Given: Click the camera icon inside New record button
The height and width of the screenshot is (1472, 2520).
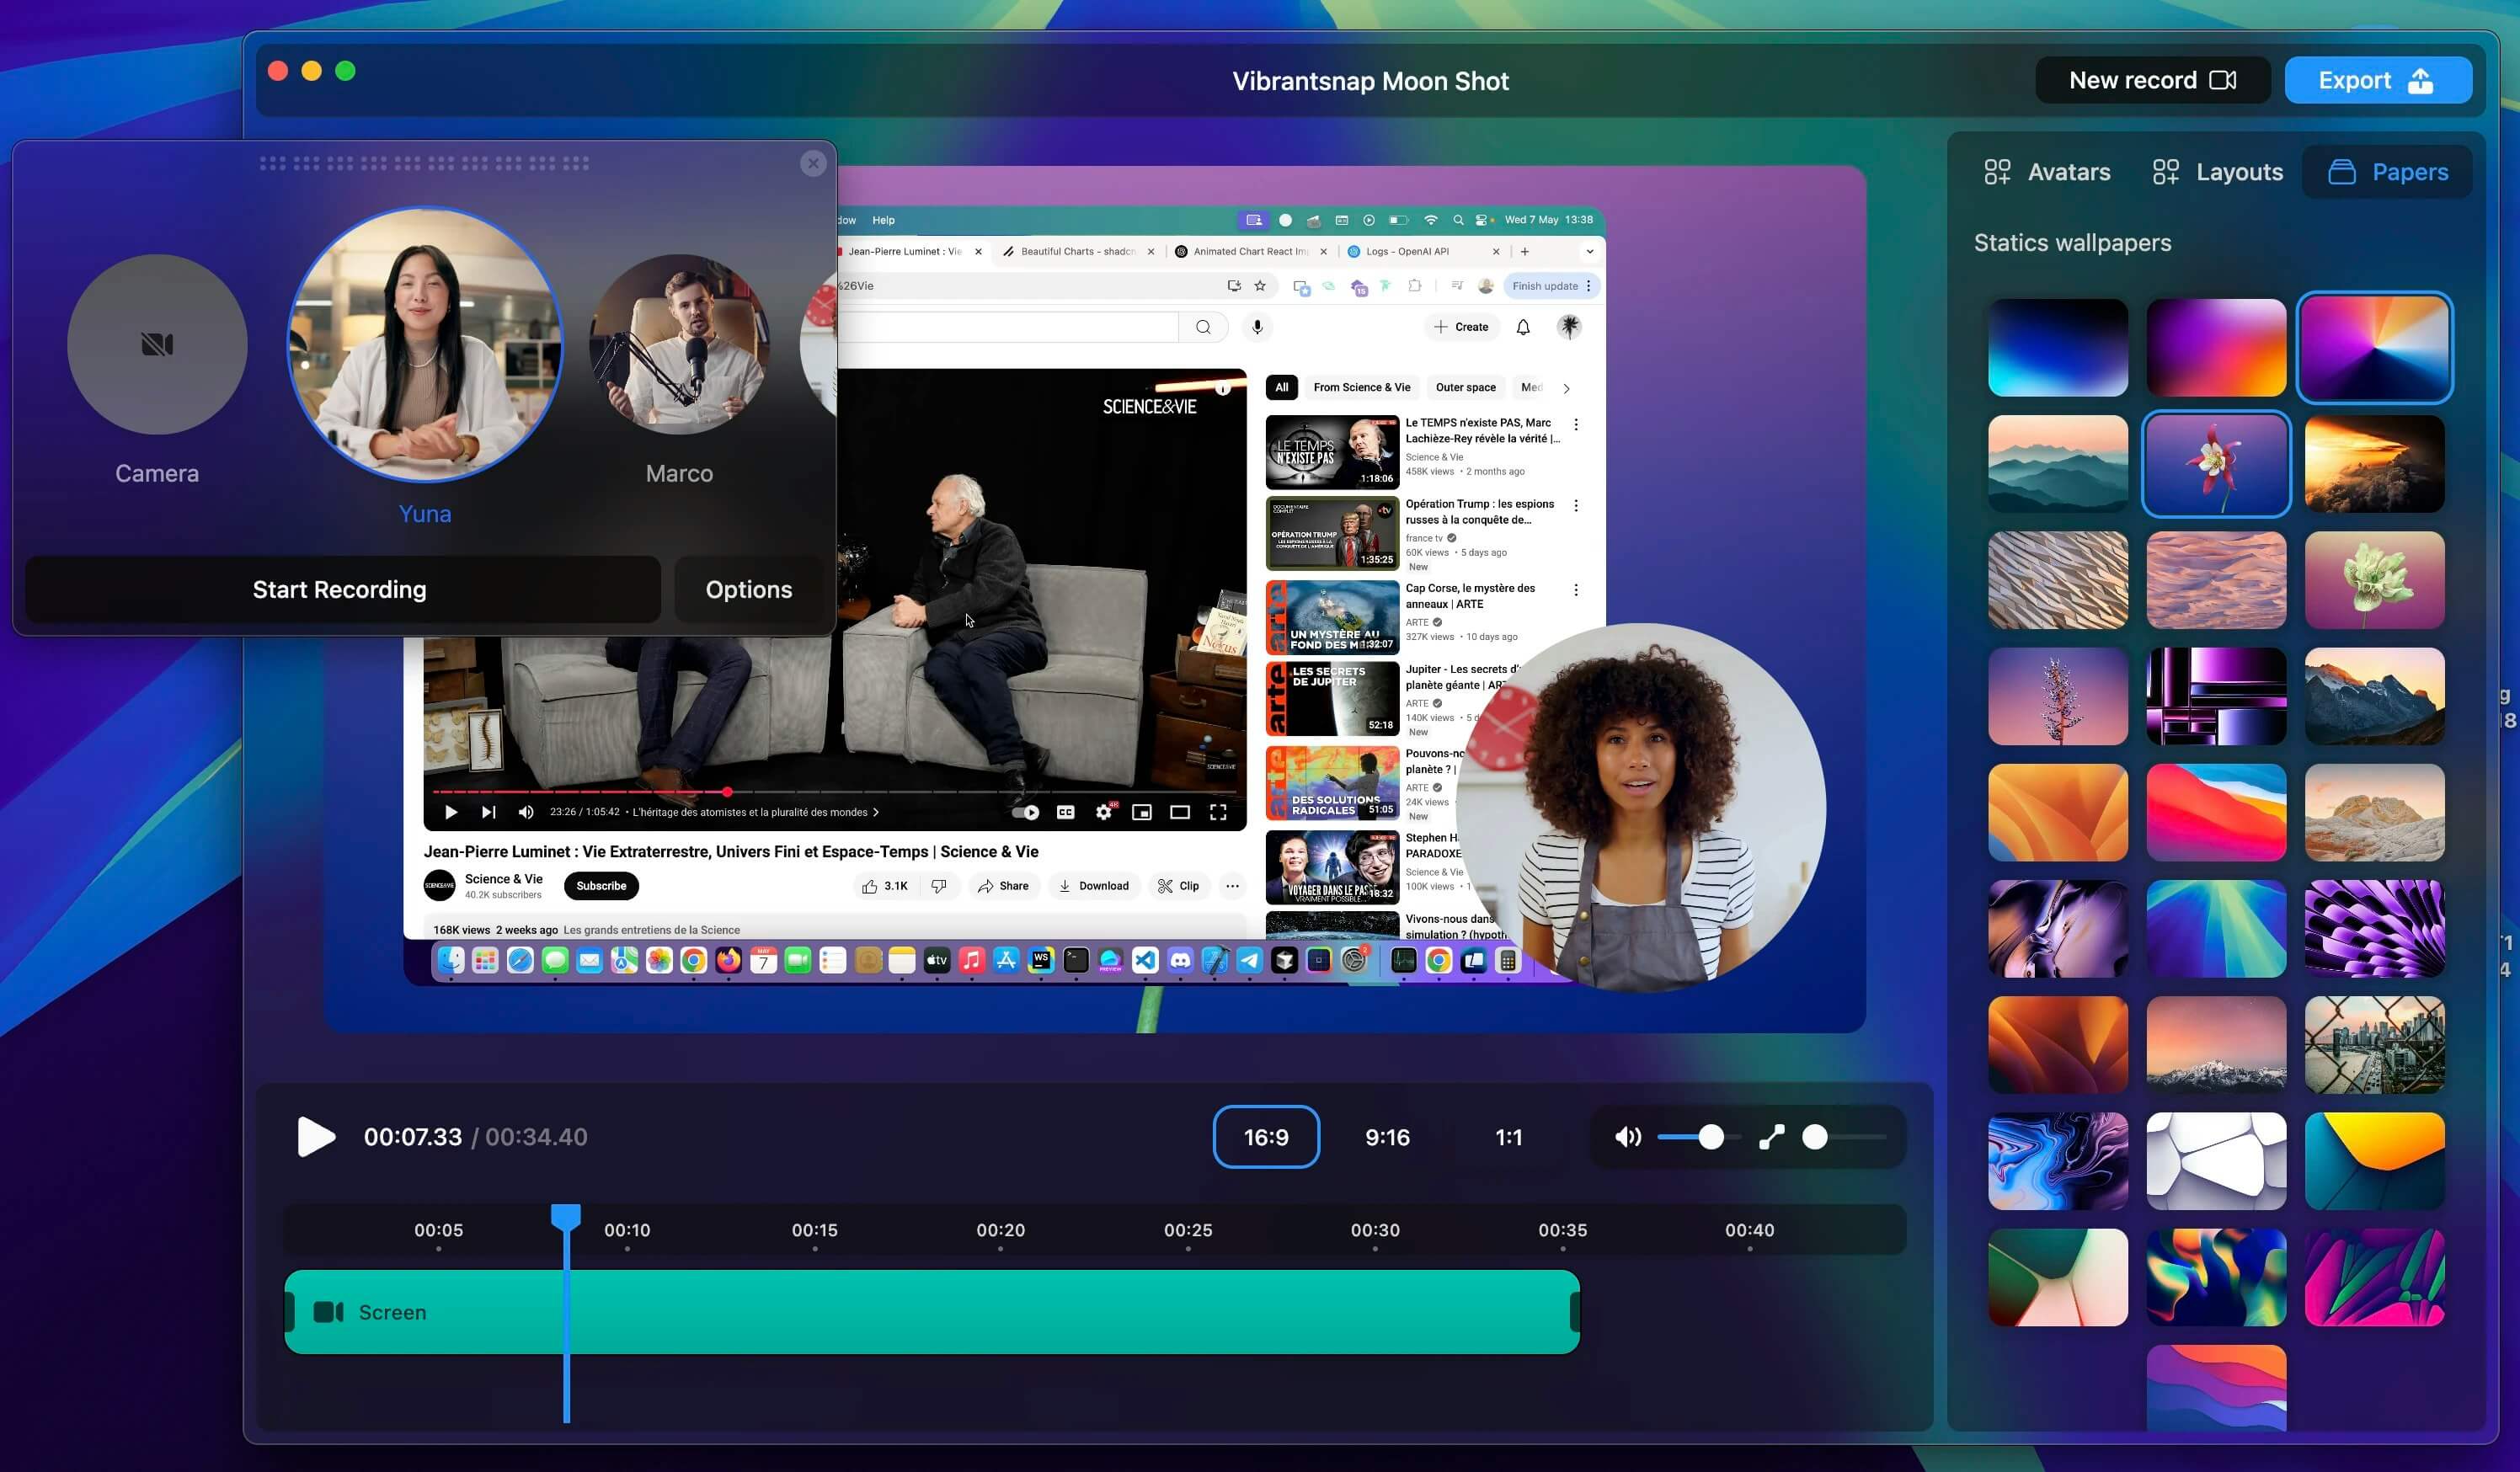Looking at the screenshot, I should tap(2224, 80).
